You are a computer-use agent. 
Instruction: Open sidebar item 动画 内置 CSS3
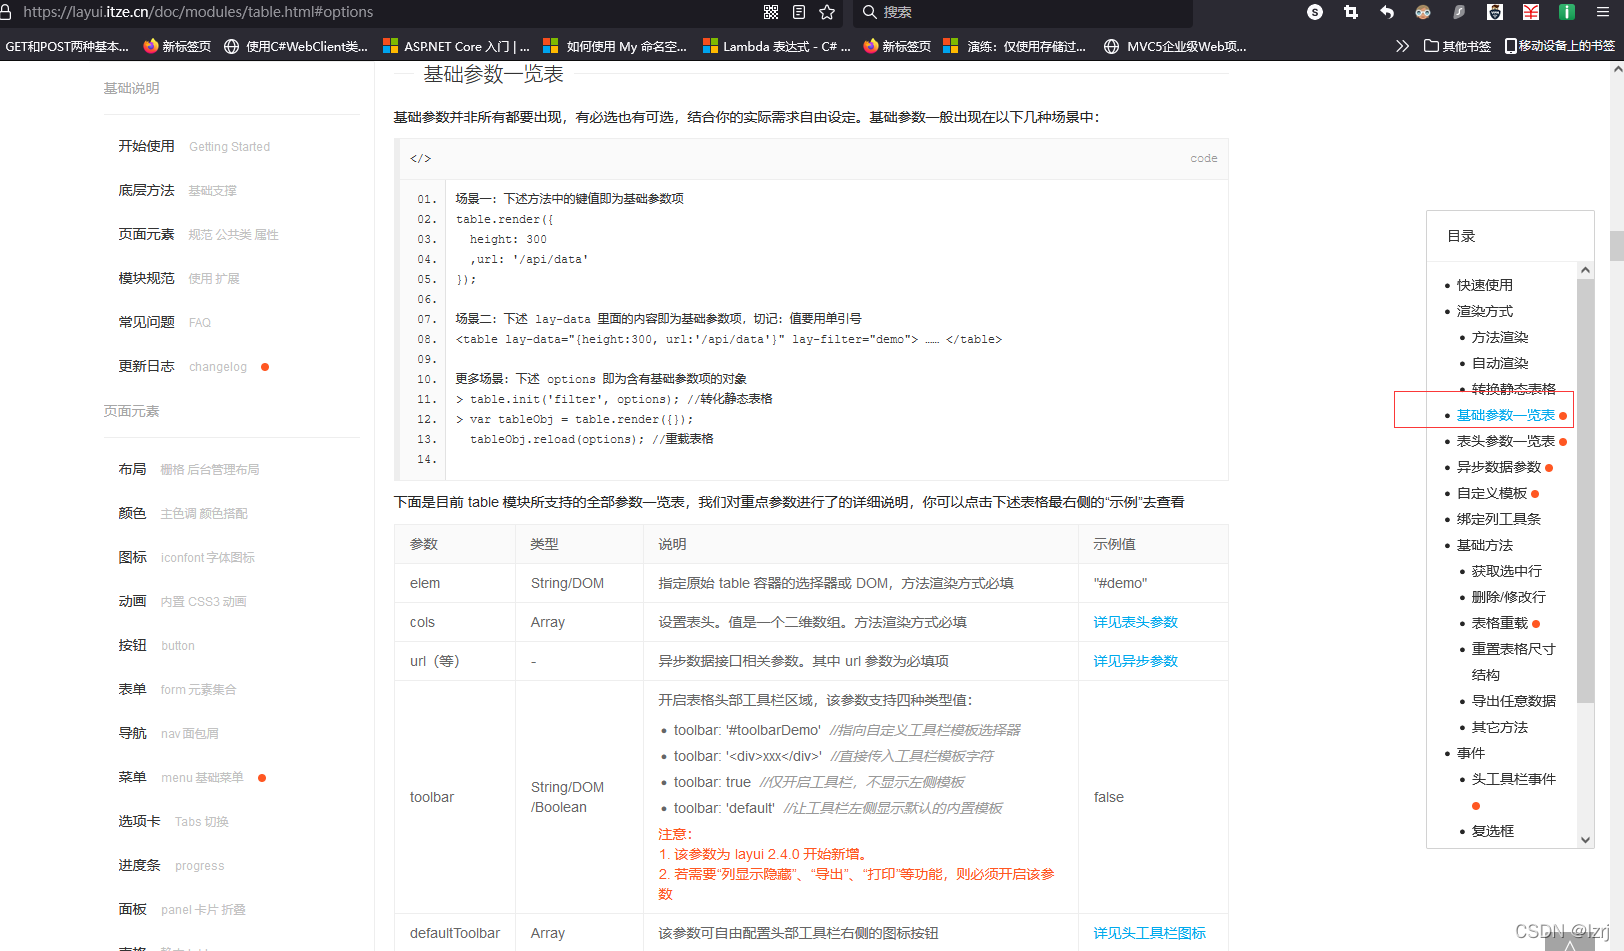pos(182,601)
